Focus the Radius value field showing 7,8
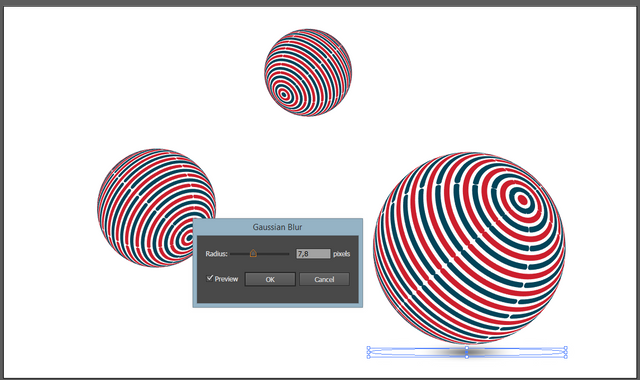The image size is (640, 380). pyautogui.click(x=313, y=253)
